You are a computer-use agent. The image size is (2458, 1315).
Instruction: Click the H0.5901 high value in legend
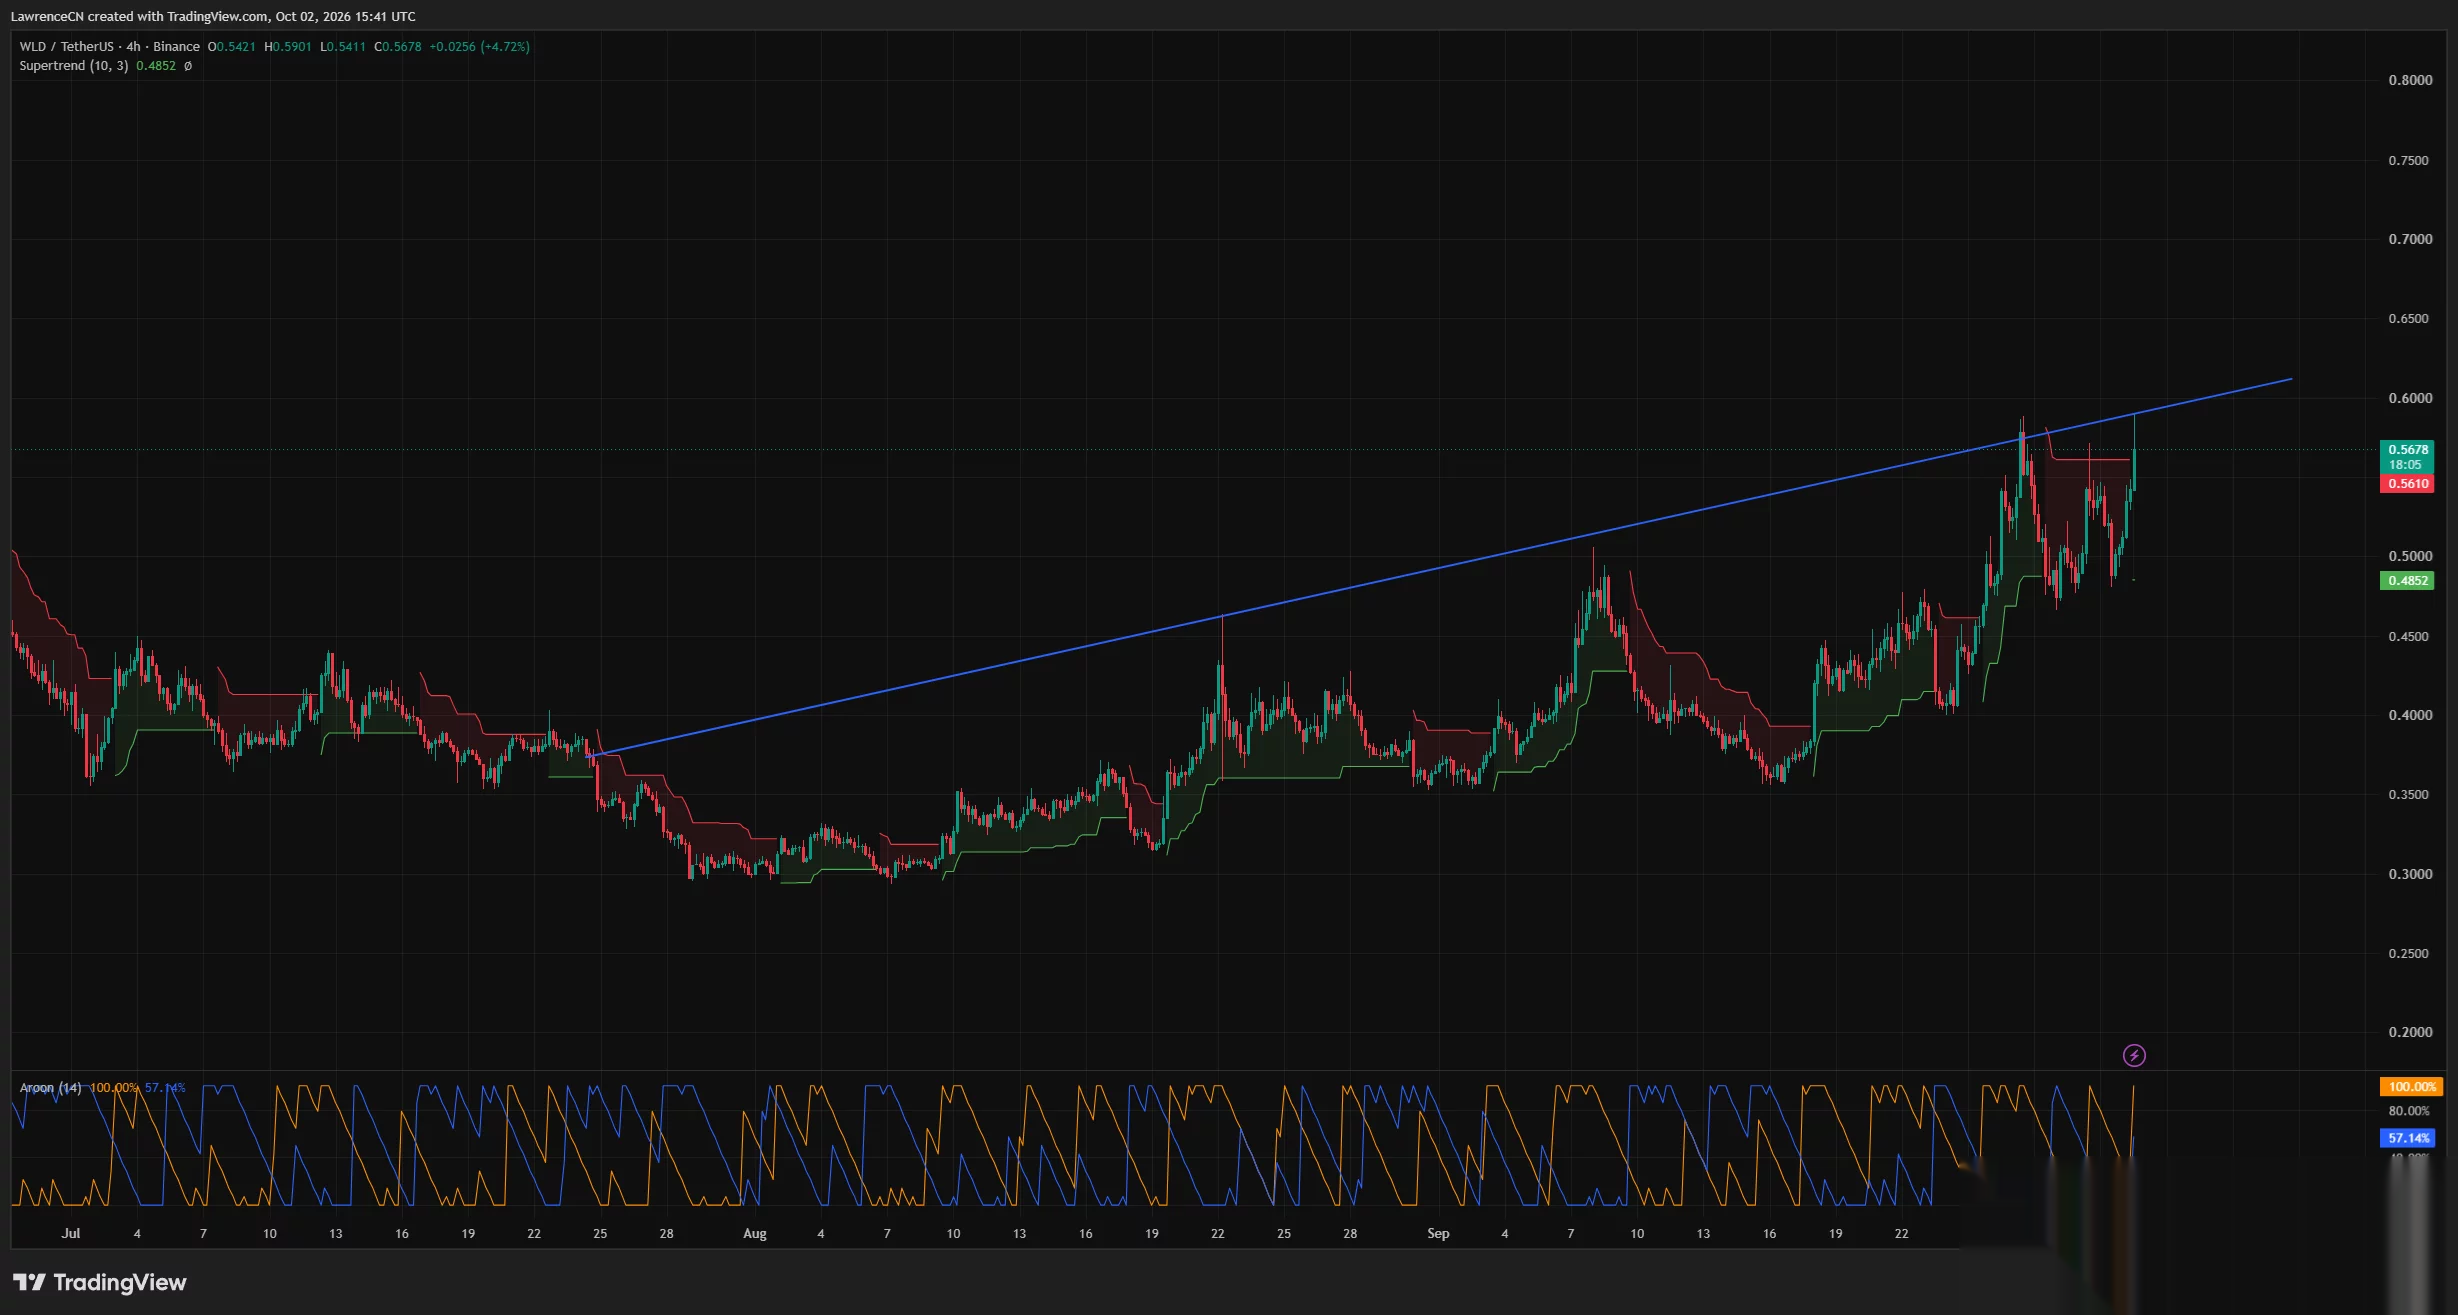pos(288,47)
